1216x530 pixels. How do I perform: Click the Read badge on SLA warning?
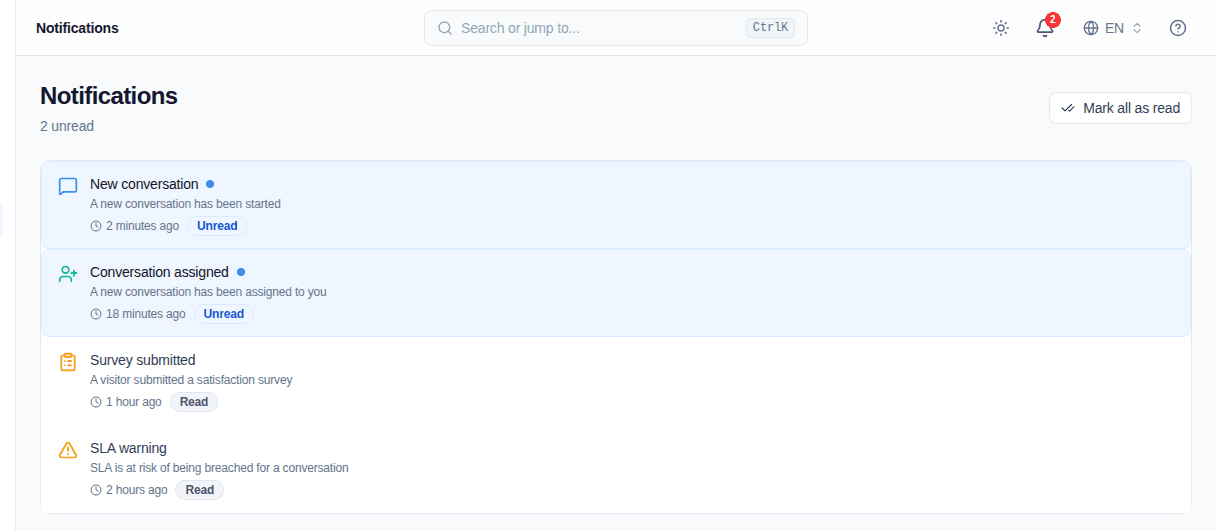coord(200,490)
